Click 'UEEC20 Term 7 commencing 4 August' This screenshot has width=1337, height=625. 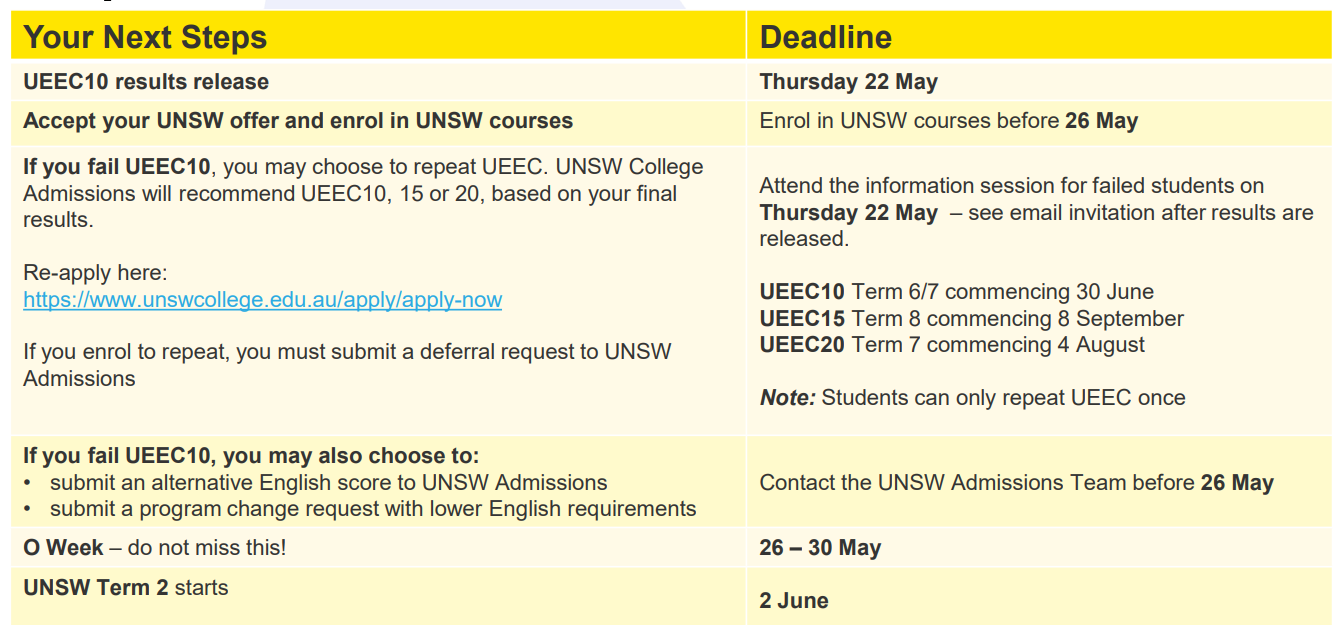coord(952,344)
